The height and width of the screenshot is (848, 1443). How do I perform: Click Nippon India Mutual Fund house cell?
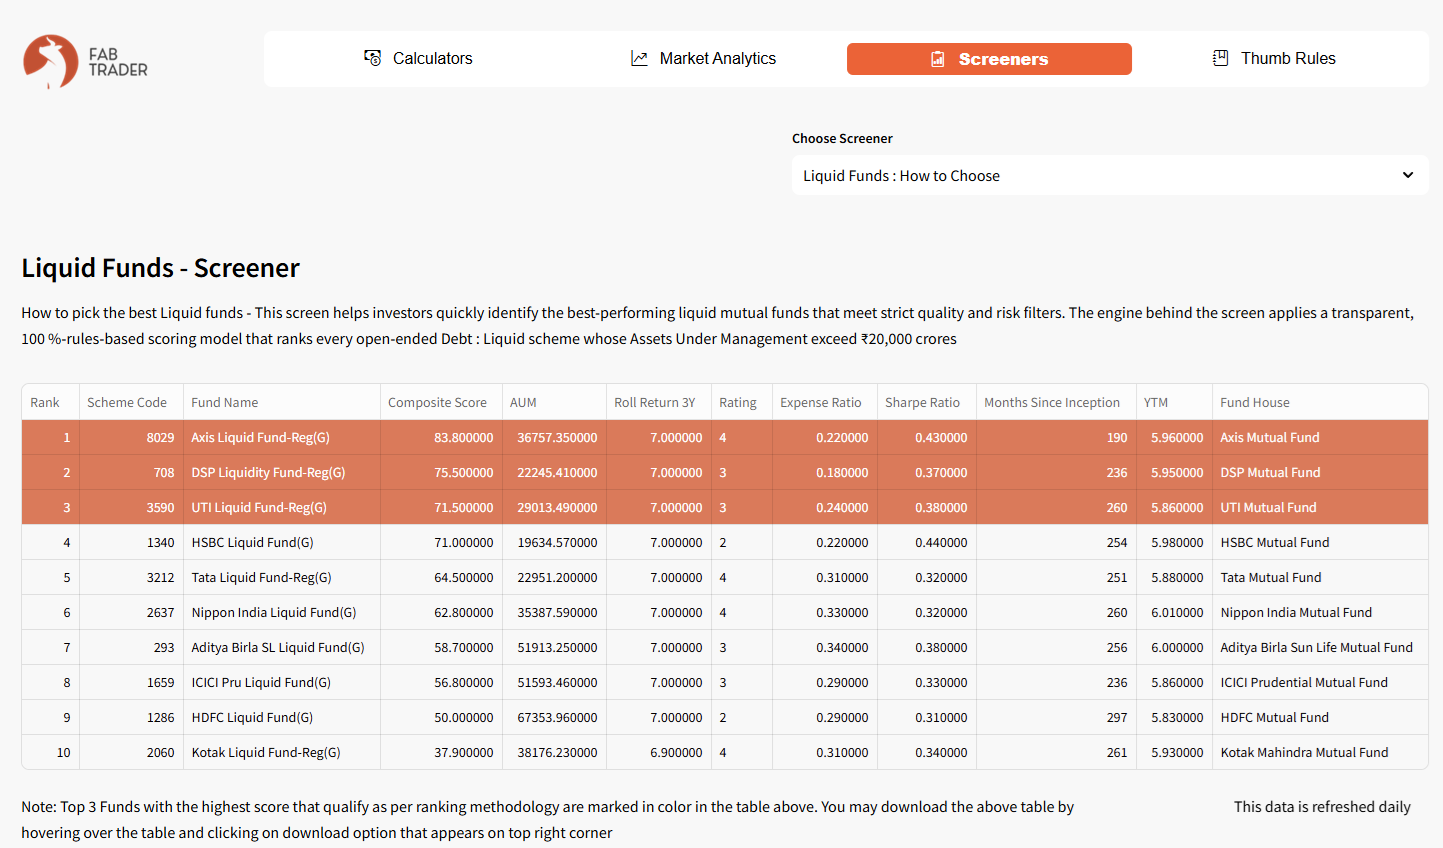pyautogui.click(x=1320, y=612)
